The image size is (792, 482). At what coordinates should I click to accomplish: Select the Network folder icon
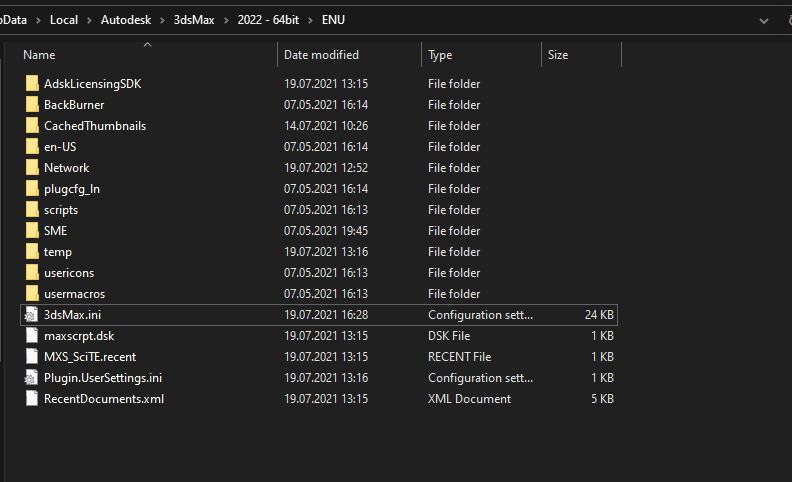point(32,167)
